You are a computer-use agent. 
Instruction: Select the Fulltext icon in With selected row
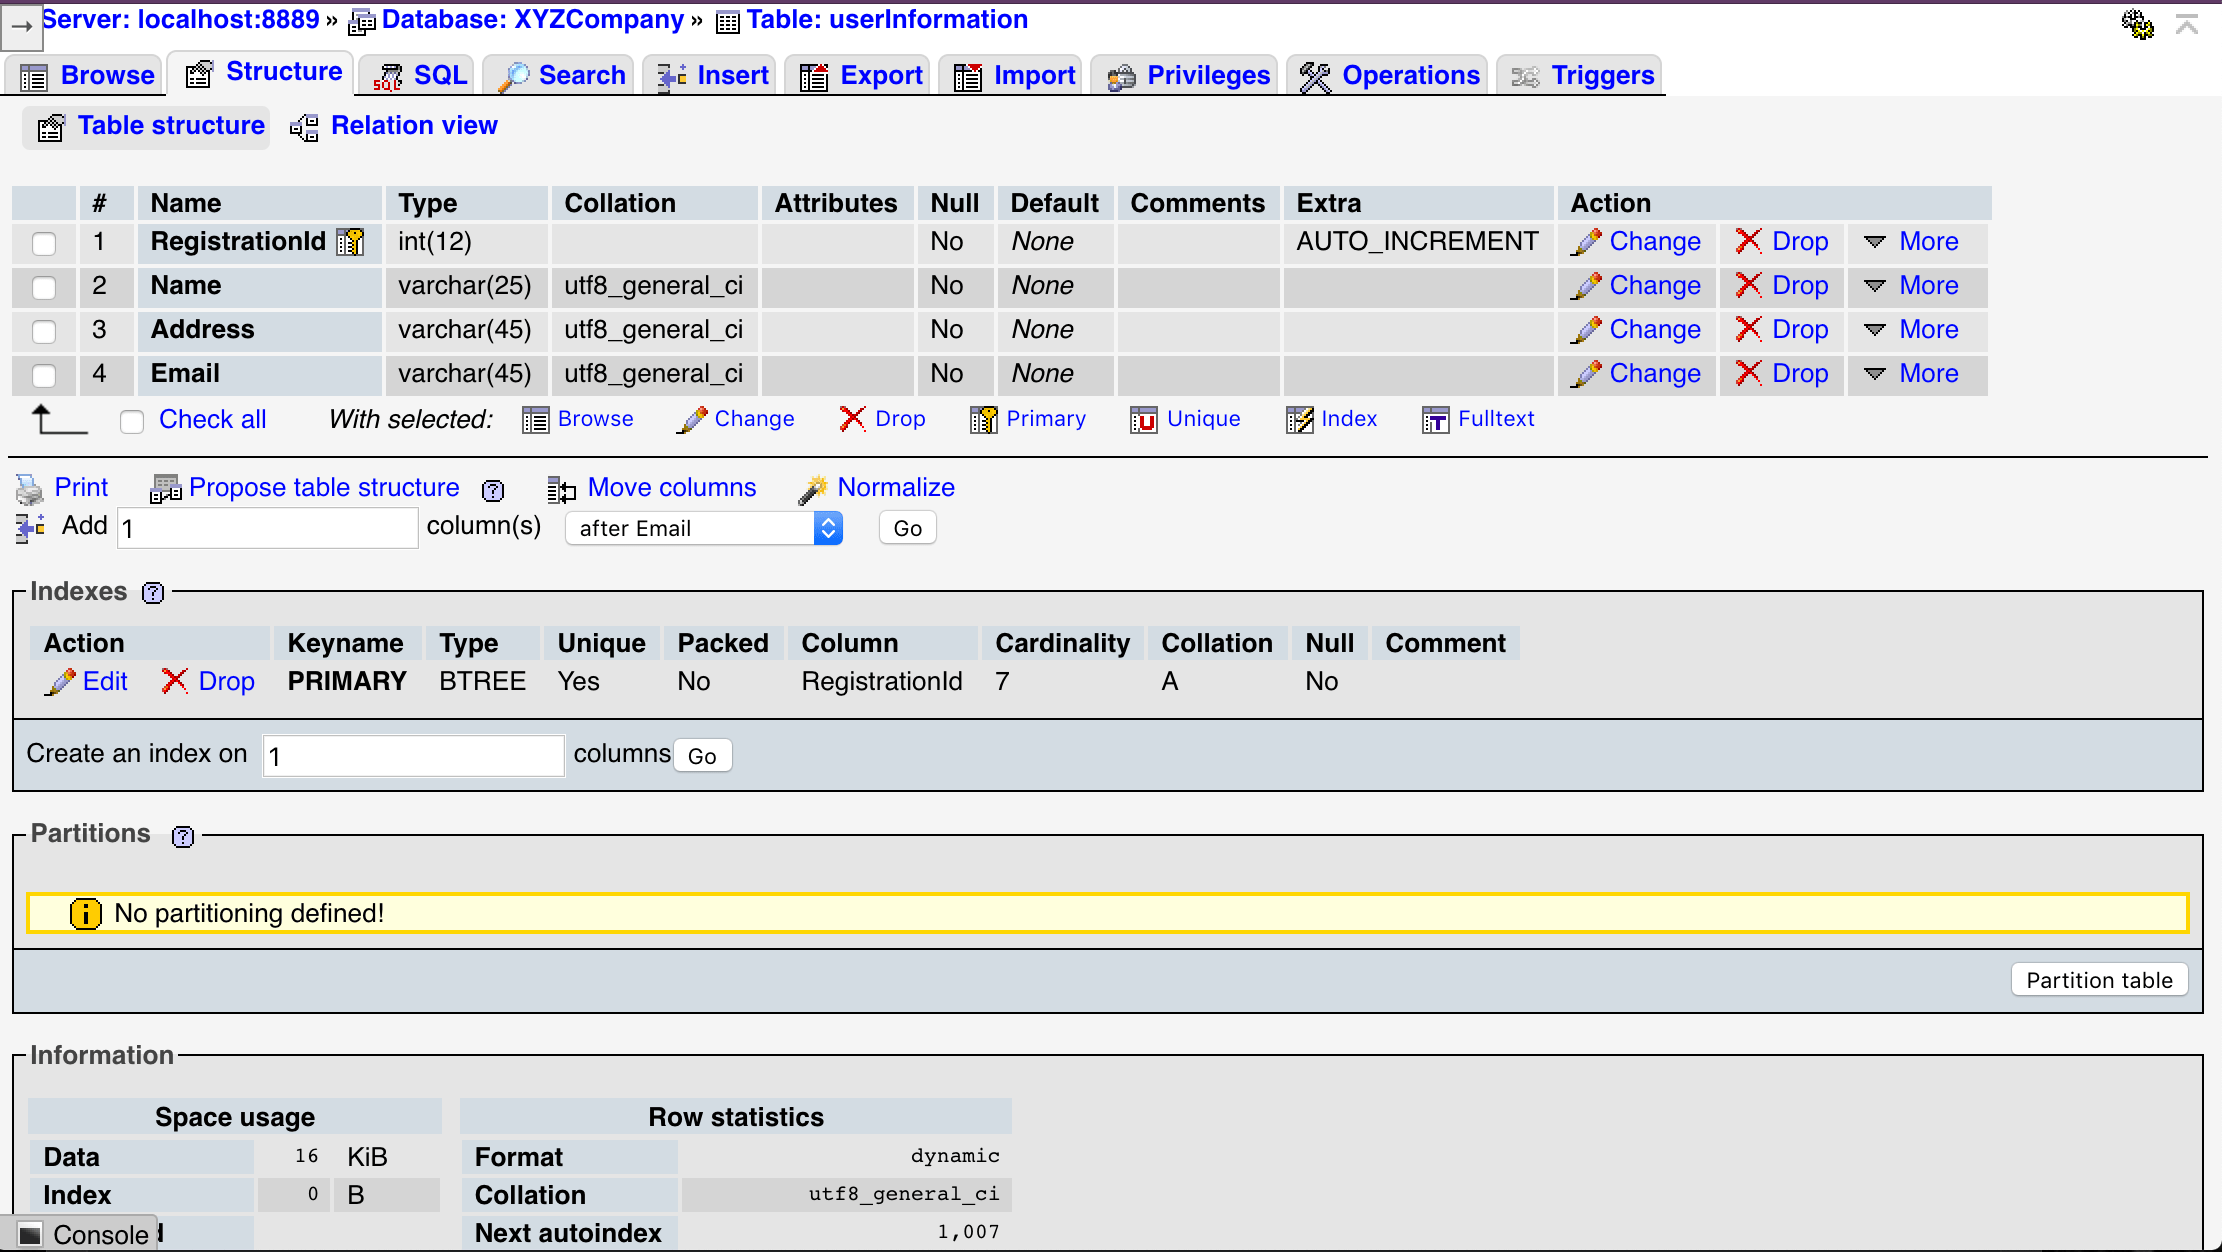[x=1435, y=420]
